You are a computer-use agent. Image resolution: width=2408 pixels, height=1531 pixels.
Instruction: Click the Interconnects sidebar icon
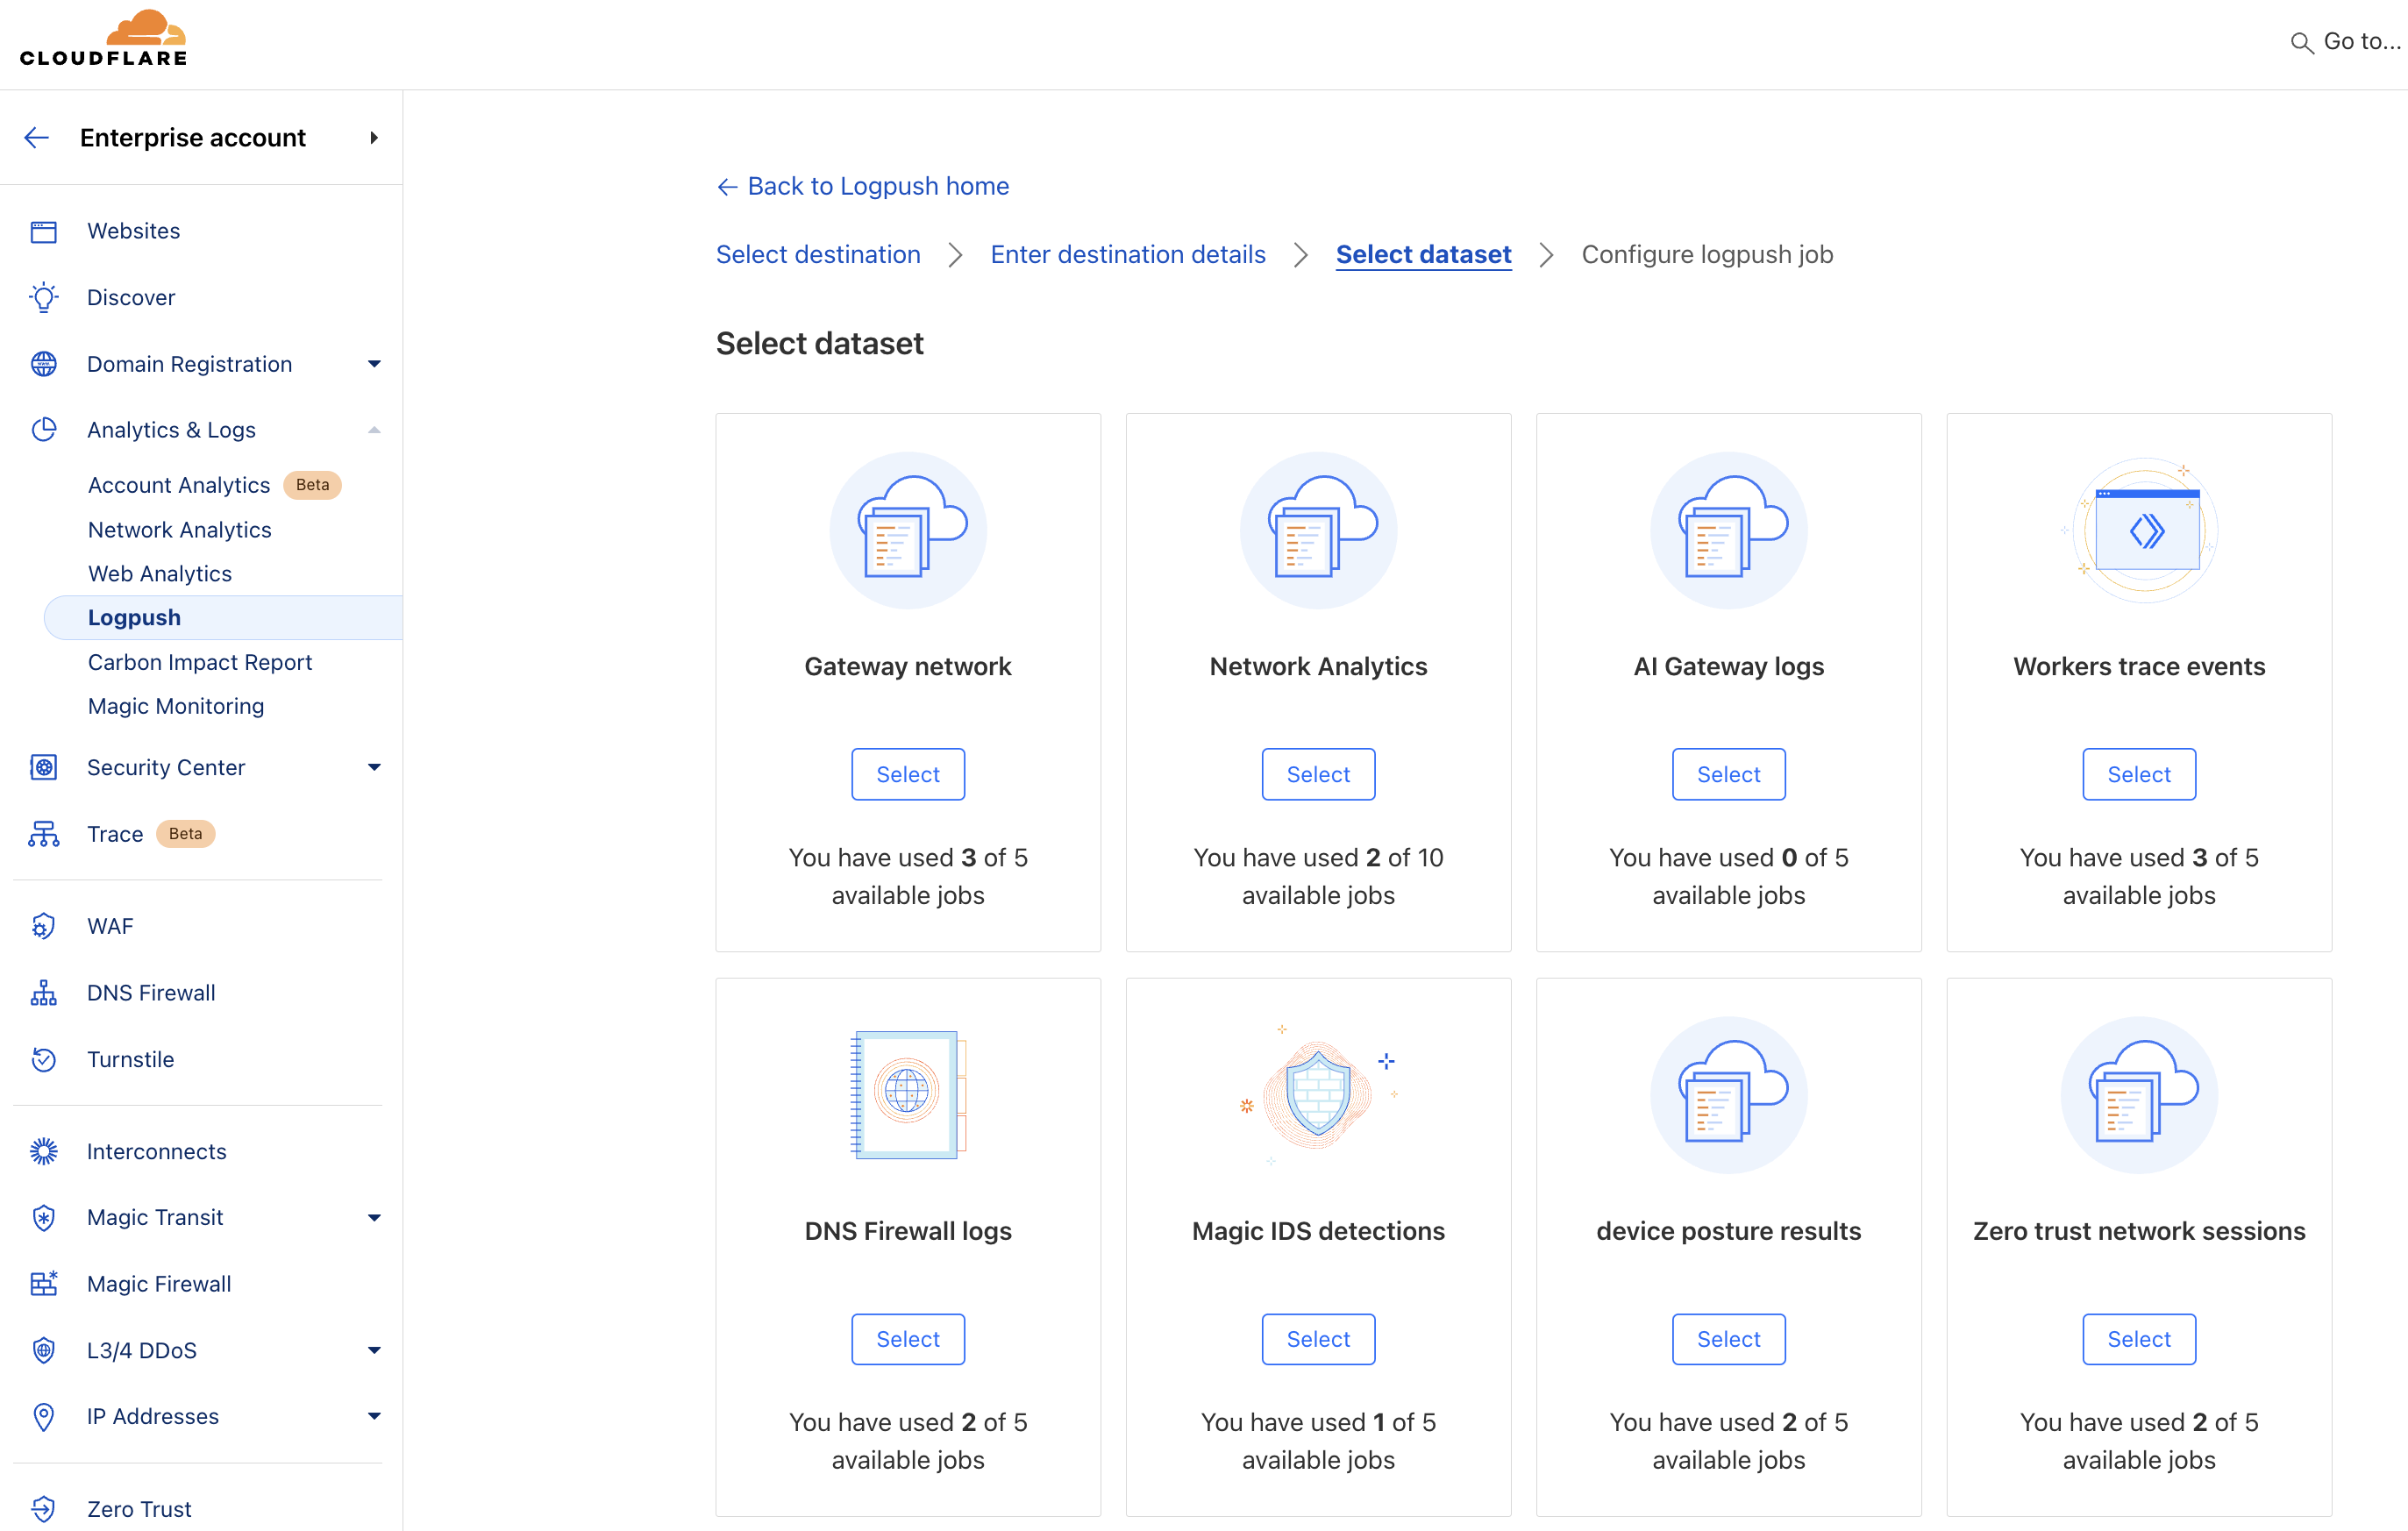(x=44, y=1151)
